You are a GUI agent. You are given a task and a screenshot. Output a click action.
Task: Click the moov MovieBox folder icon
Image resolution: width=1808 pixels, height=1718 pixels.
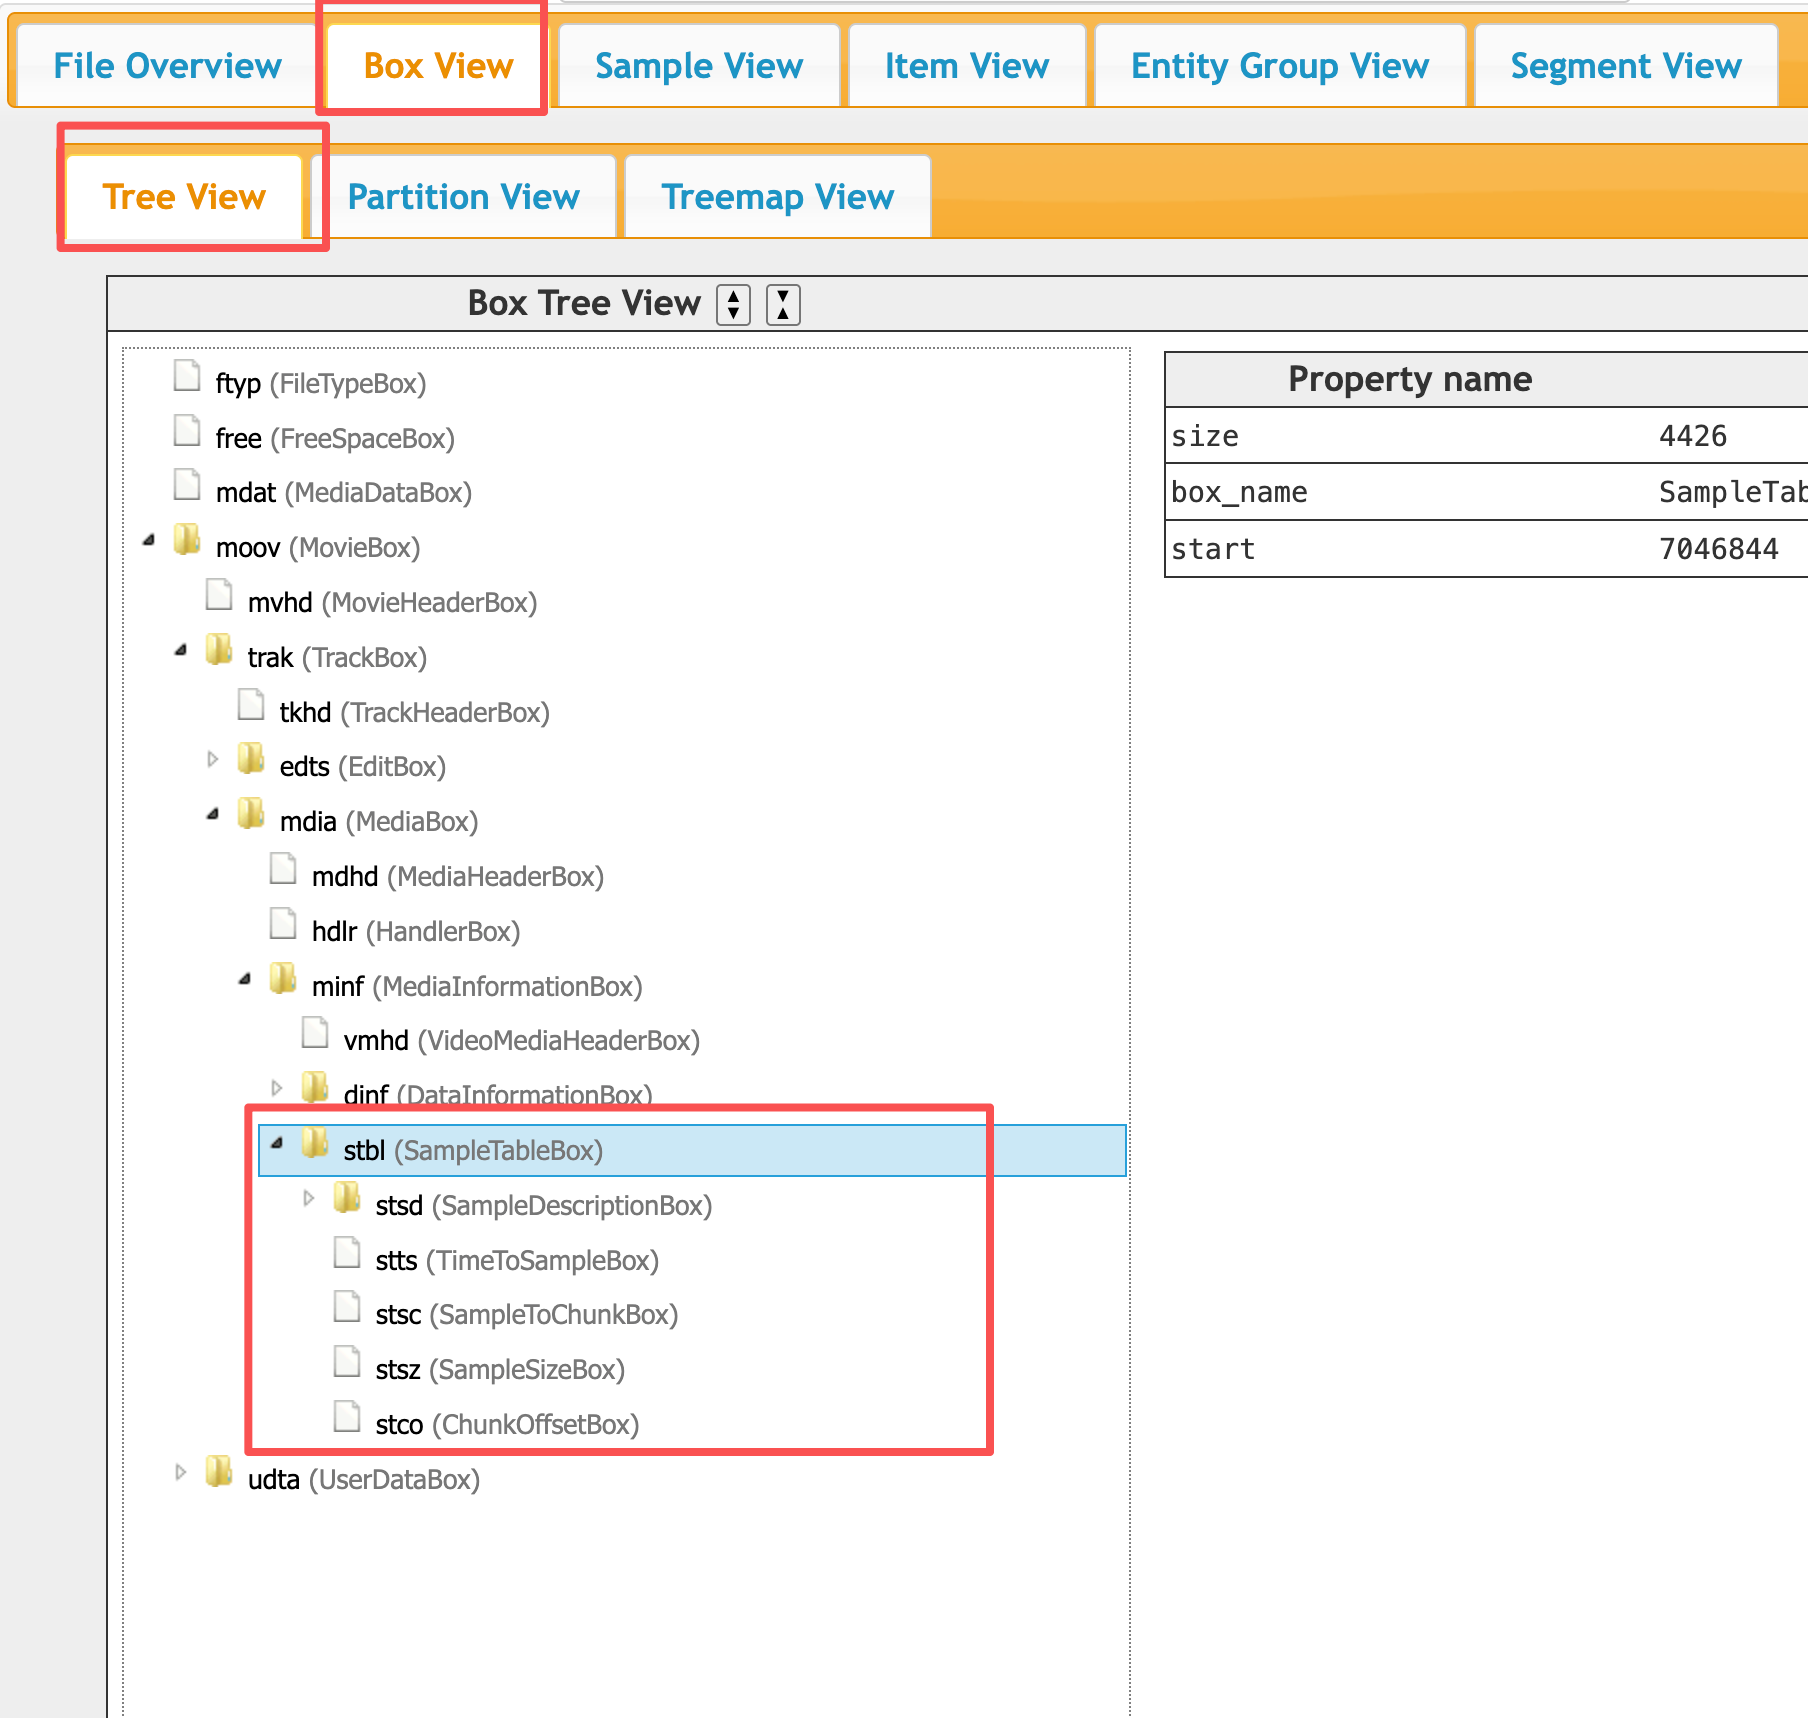[x=187, y=541]
